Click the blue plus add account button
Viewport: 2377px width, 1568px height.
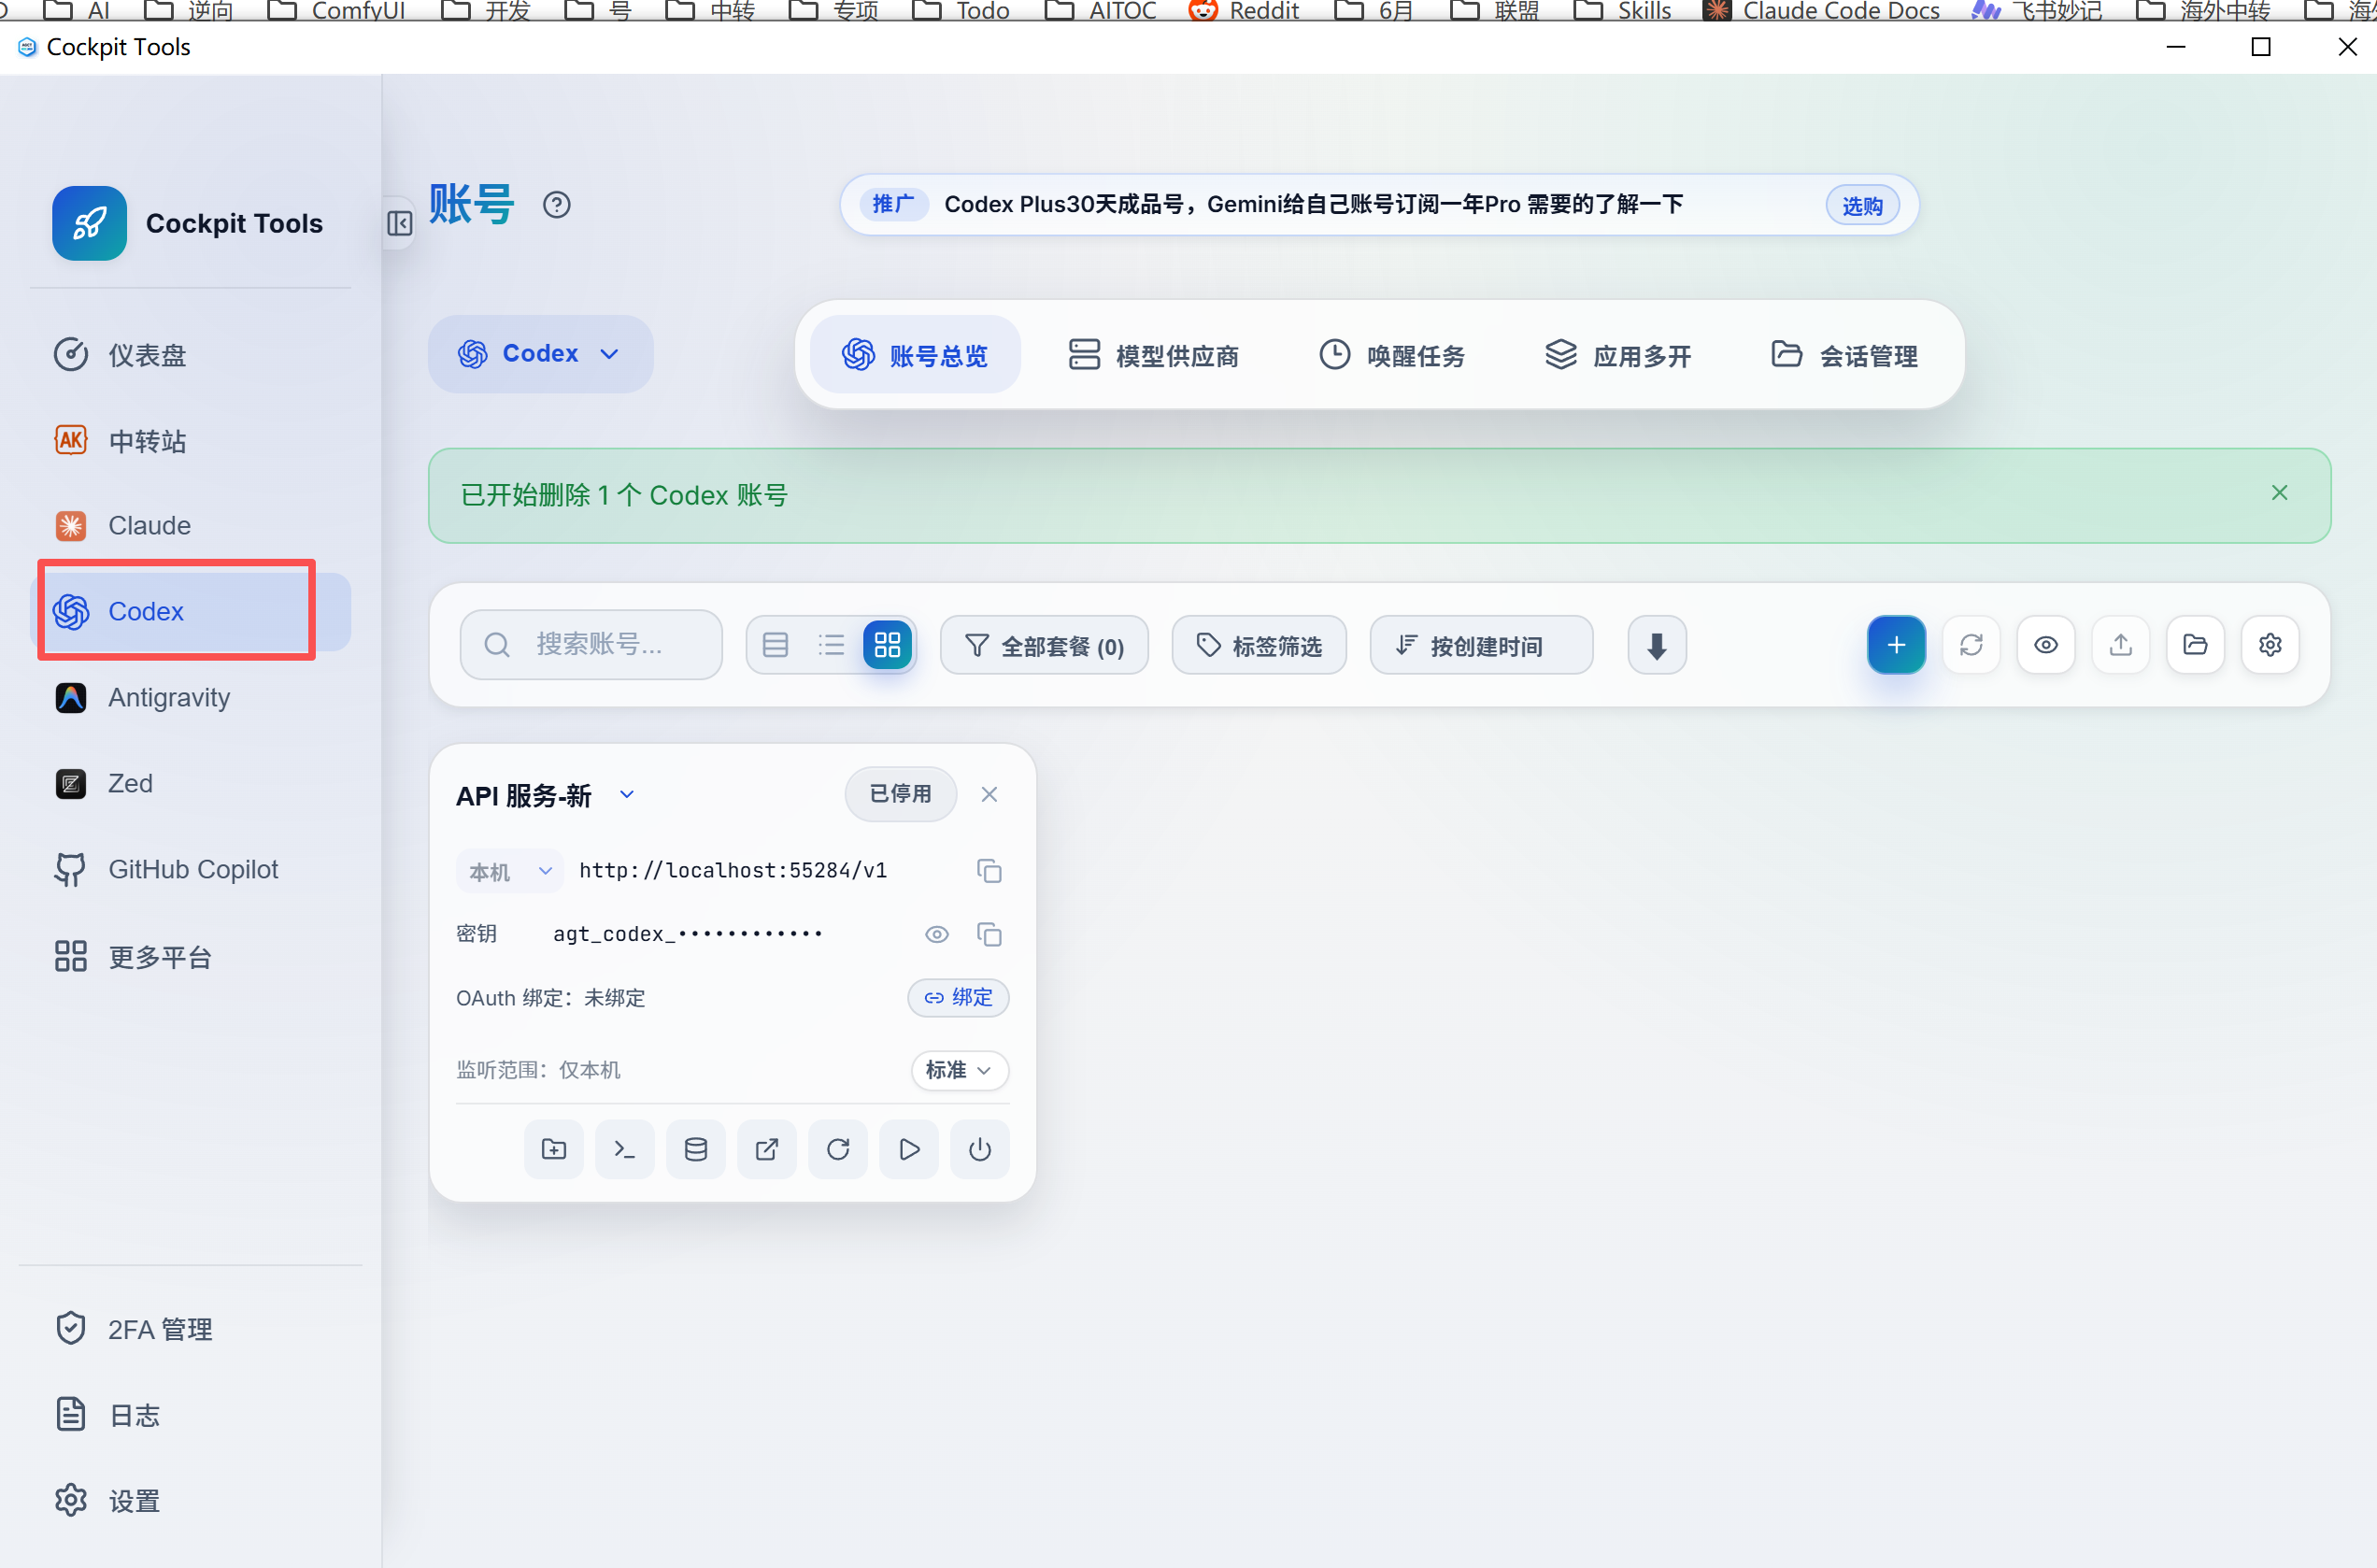click(1896, 645)
